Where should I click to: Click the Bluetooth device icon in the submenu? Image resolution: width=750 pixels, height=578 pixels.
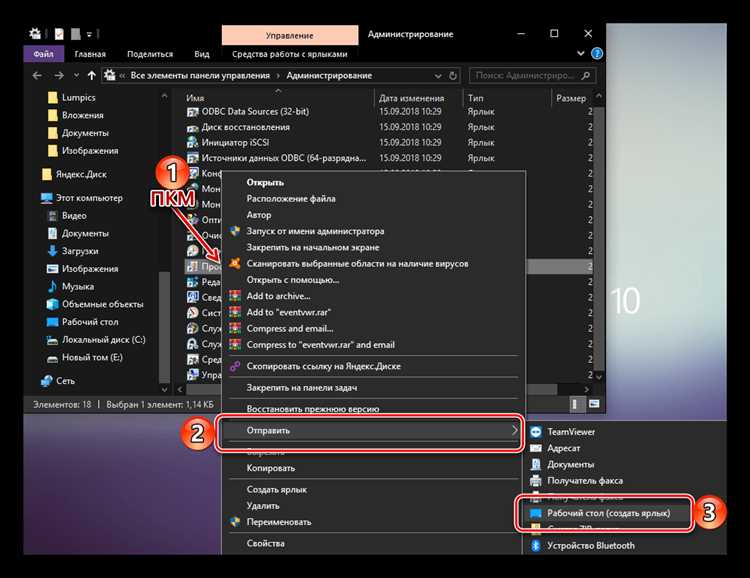pyautogui.click(x=536, y=545)
